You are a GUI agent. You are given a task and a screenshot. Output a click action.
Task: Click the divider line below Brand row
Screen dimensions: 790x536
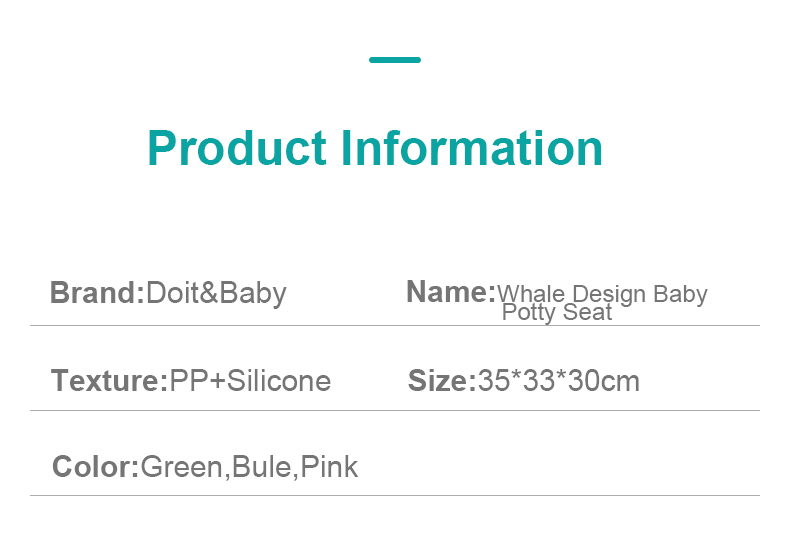pyautogui.click(x=394, y=325)
